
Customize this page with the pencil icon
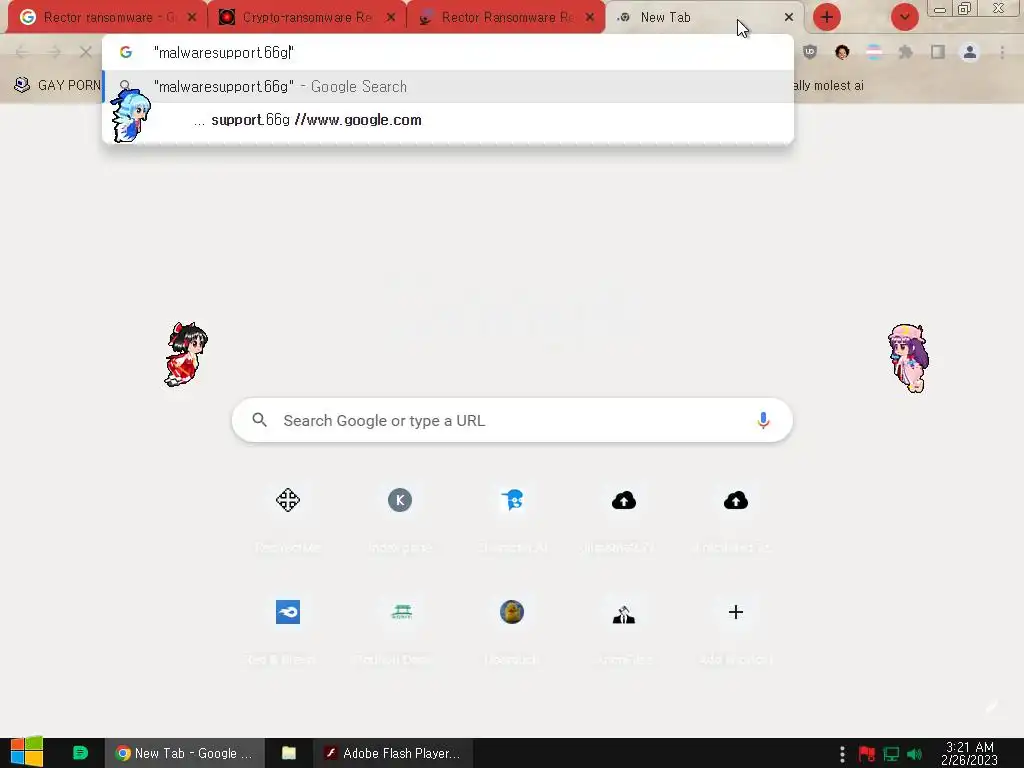tap(992, 707)
